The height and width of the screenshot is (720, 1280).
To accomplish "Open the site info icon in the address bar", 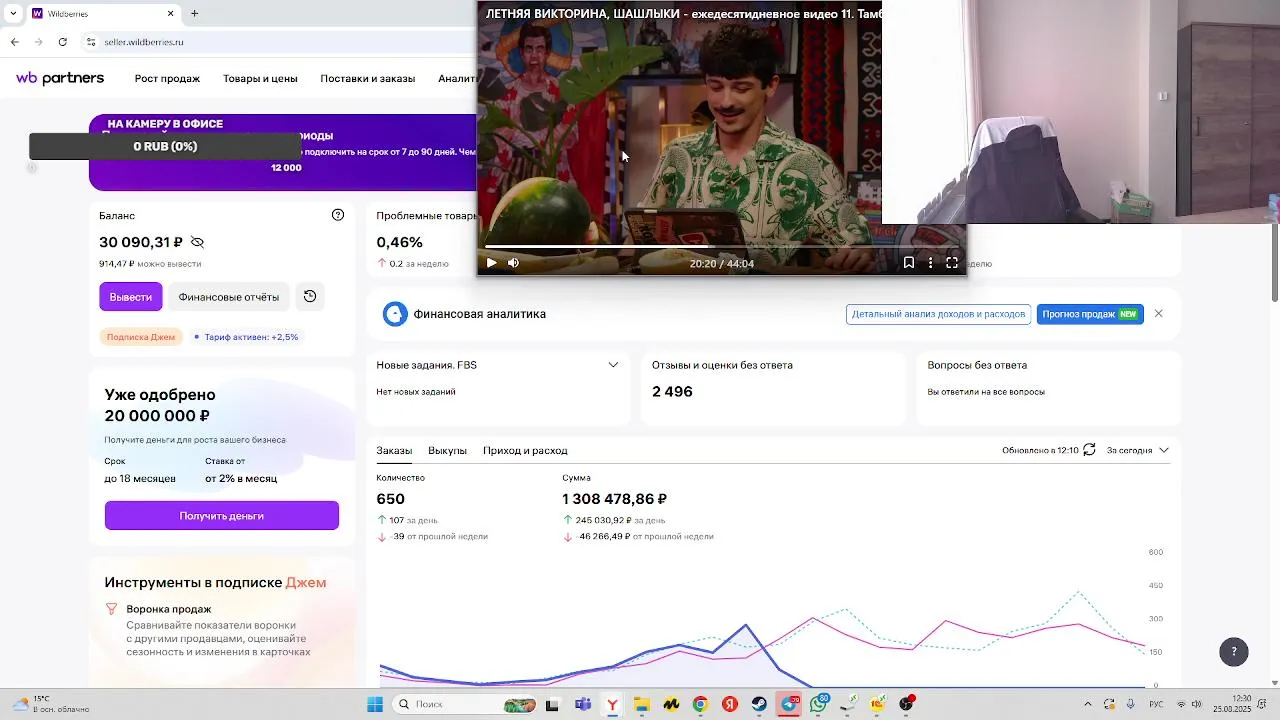I will point(91,42).
